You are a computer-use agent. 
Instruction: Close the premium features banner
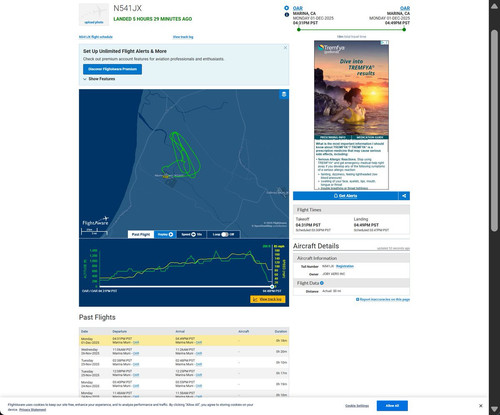pyautogui.click(x=285, y=48)
